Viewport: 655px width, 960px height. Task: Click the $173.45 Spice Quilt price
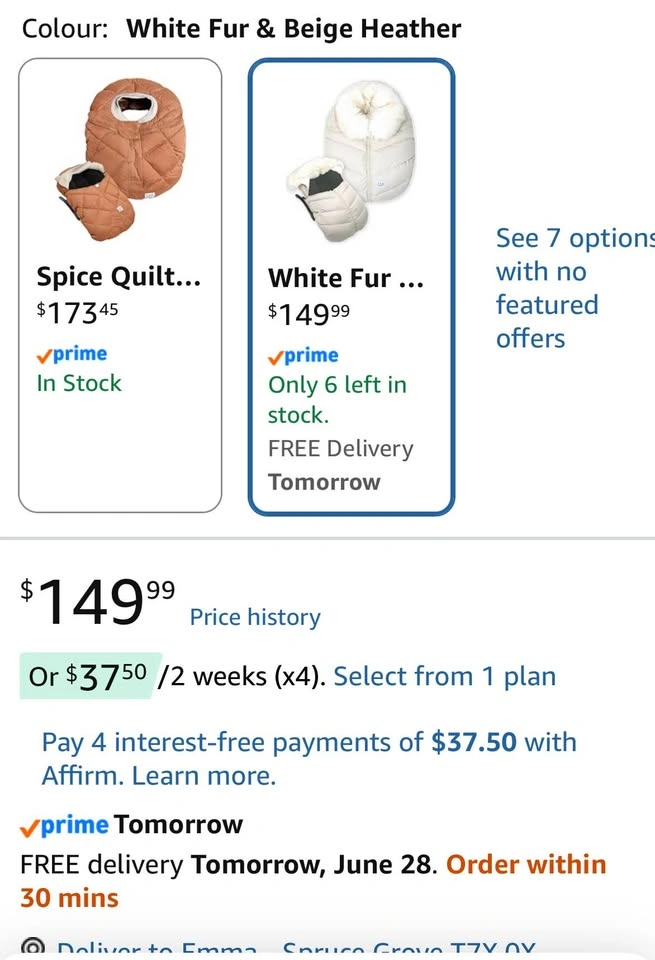click(77, 313)
